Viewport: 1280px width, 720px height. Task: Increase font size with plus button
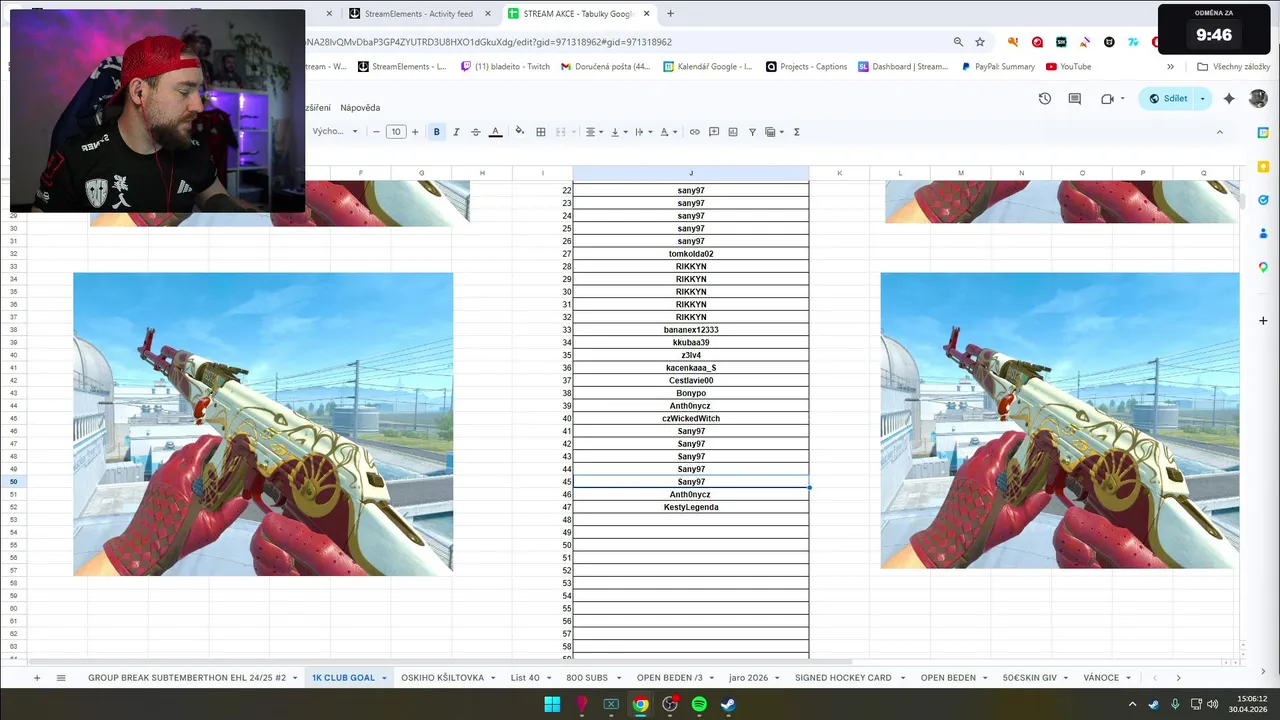click(x=415, y=132)
